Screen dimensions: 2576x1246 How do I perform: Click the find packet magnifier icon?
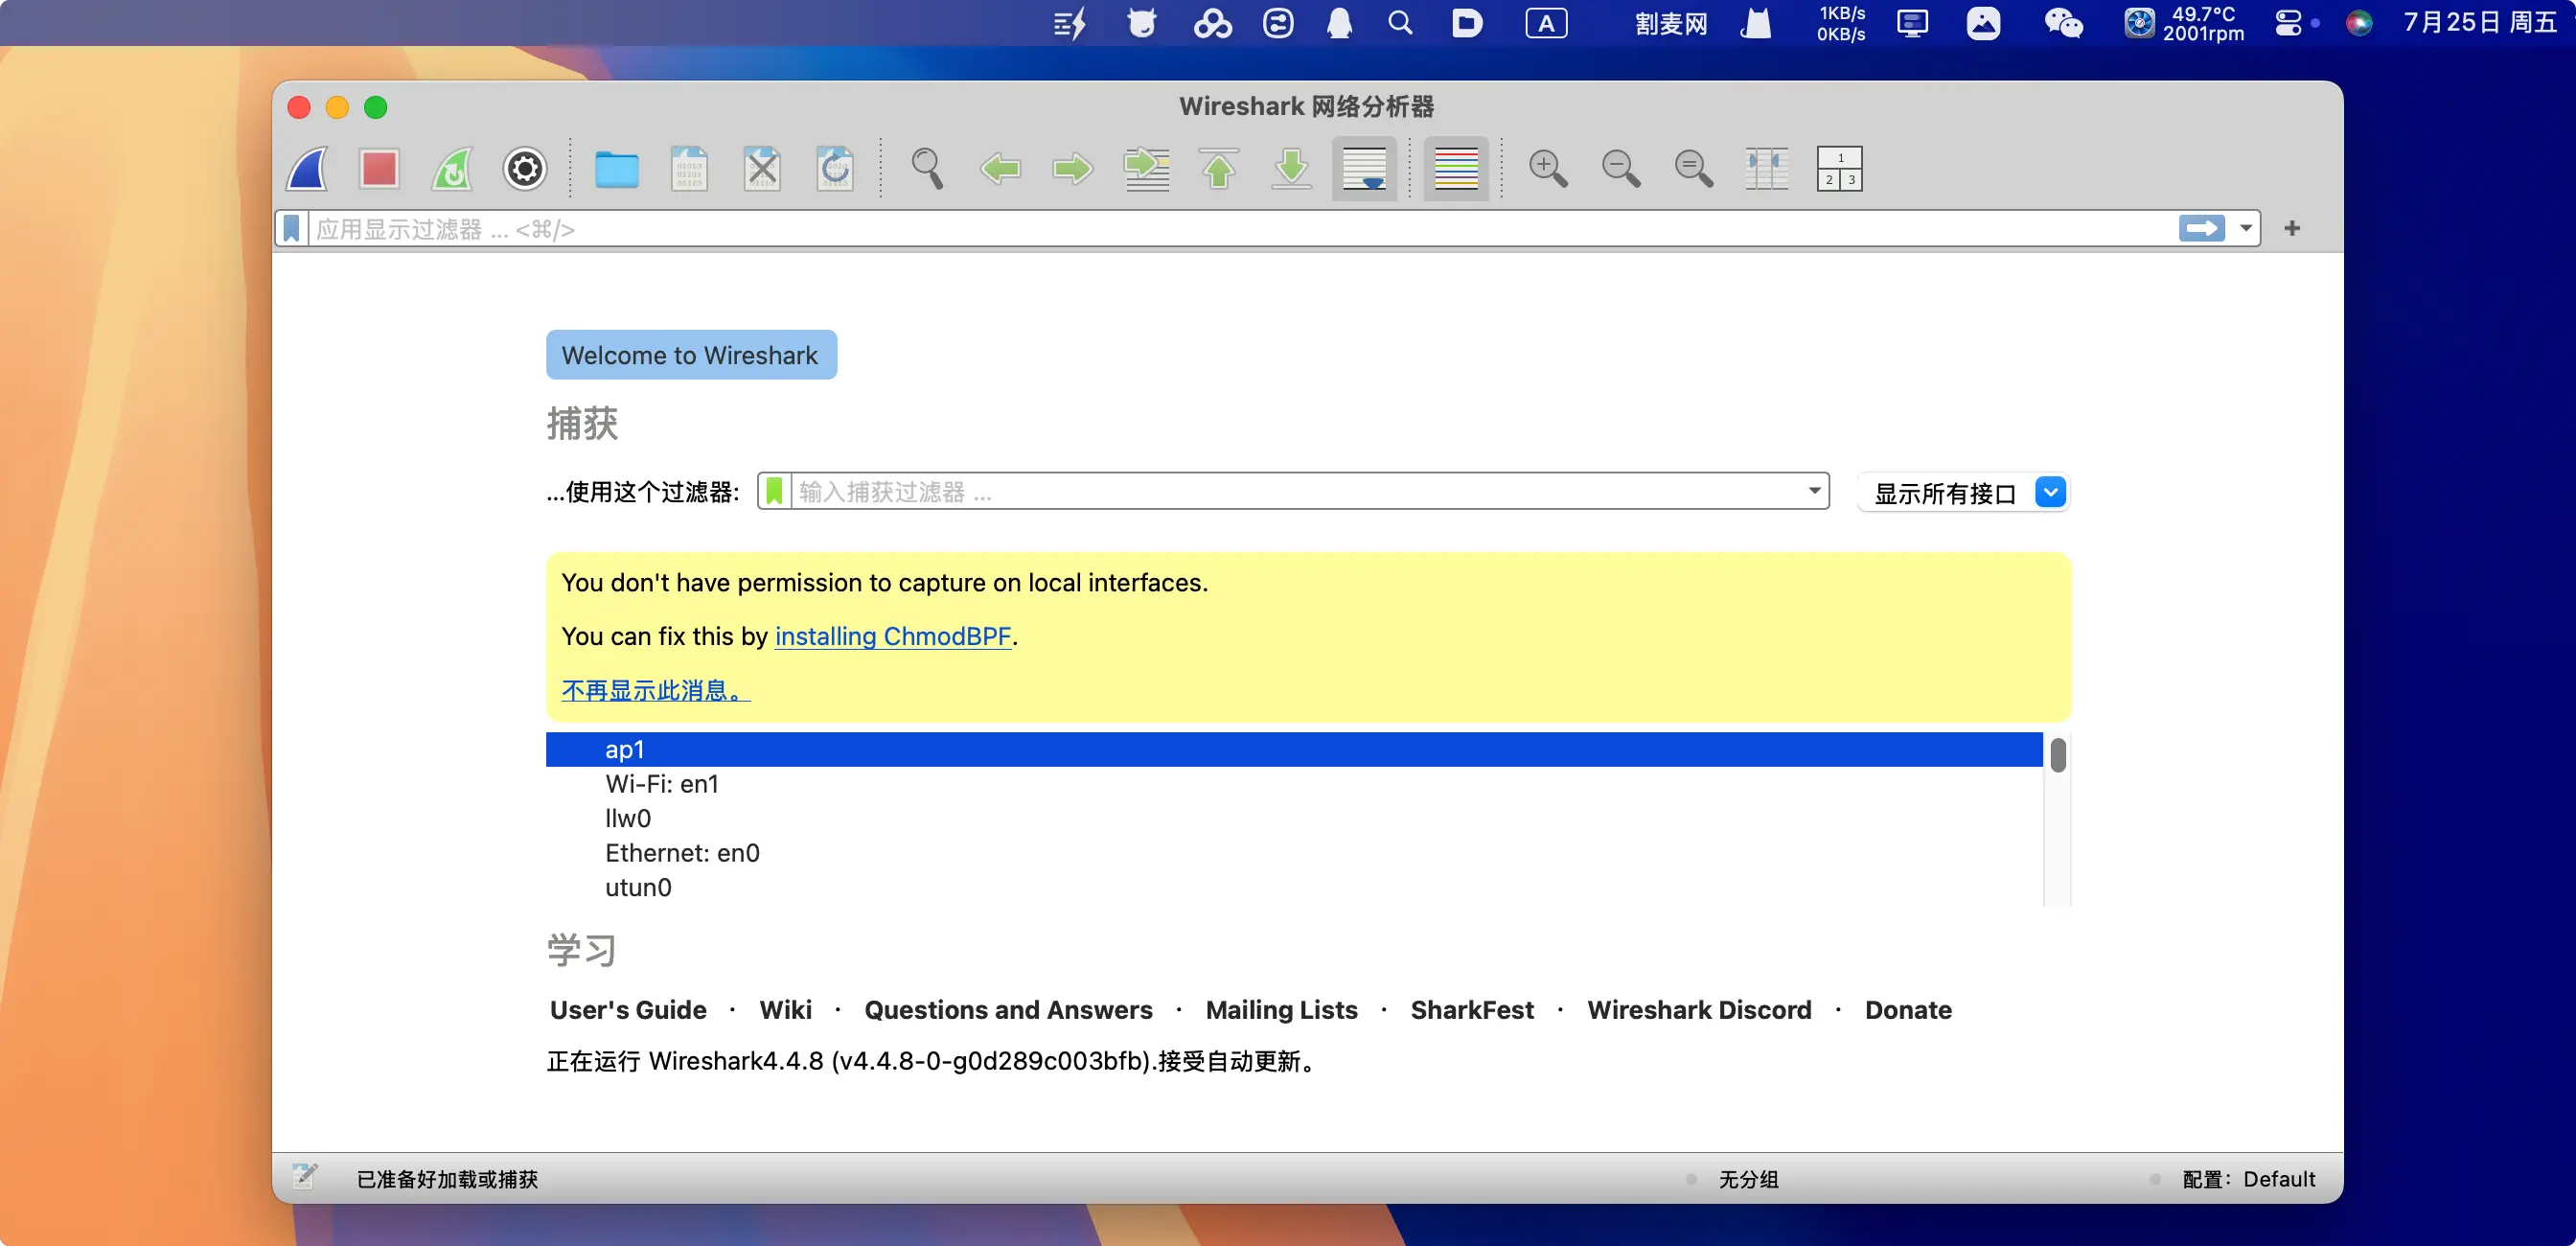[x=927, y=168]
